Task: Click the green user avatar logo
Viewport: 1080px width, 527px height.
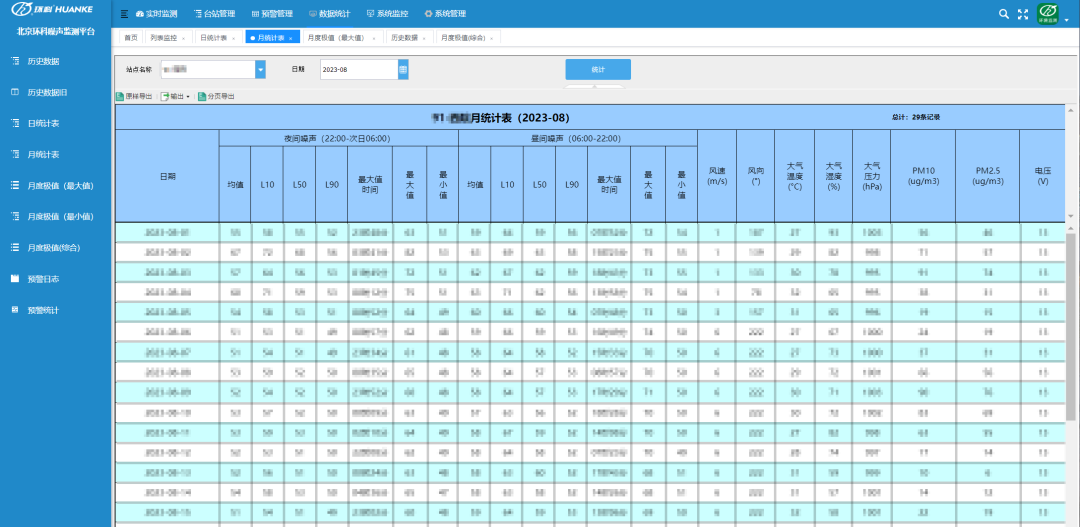Action: [x=1048, y=14]
